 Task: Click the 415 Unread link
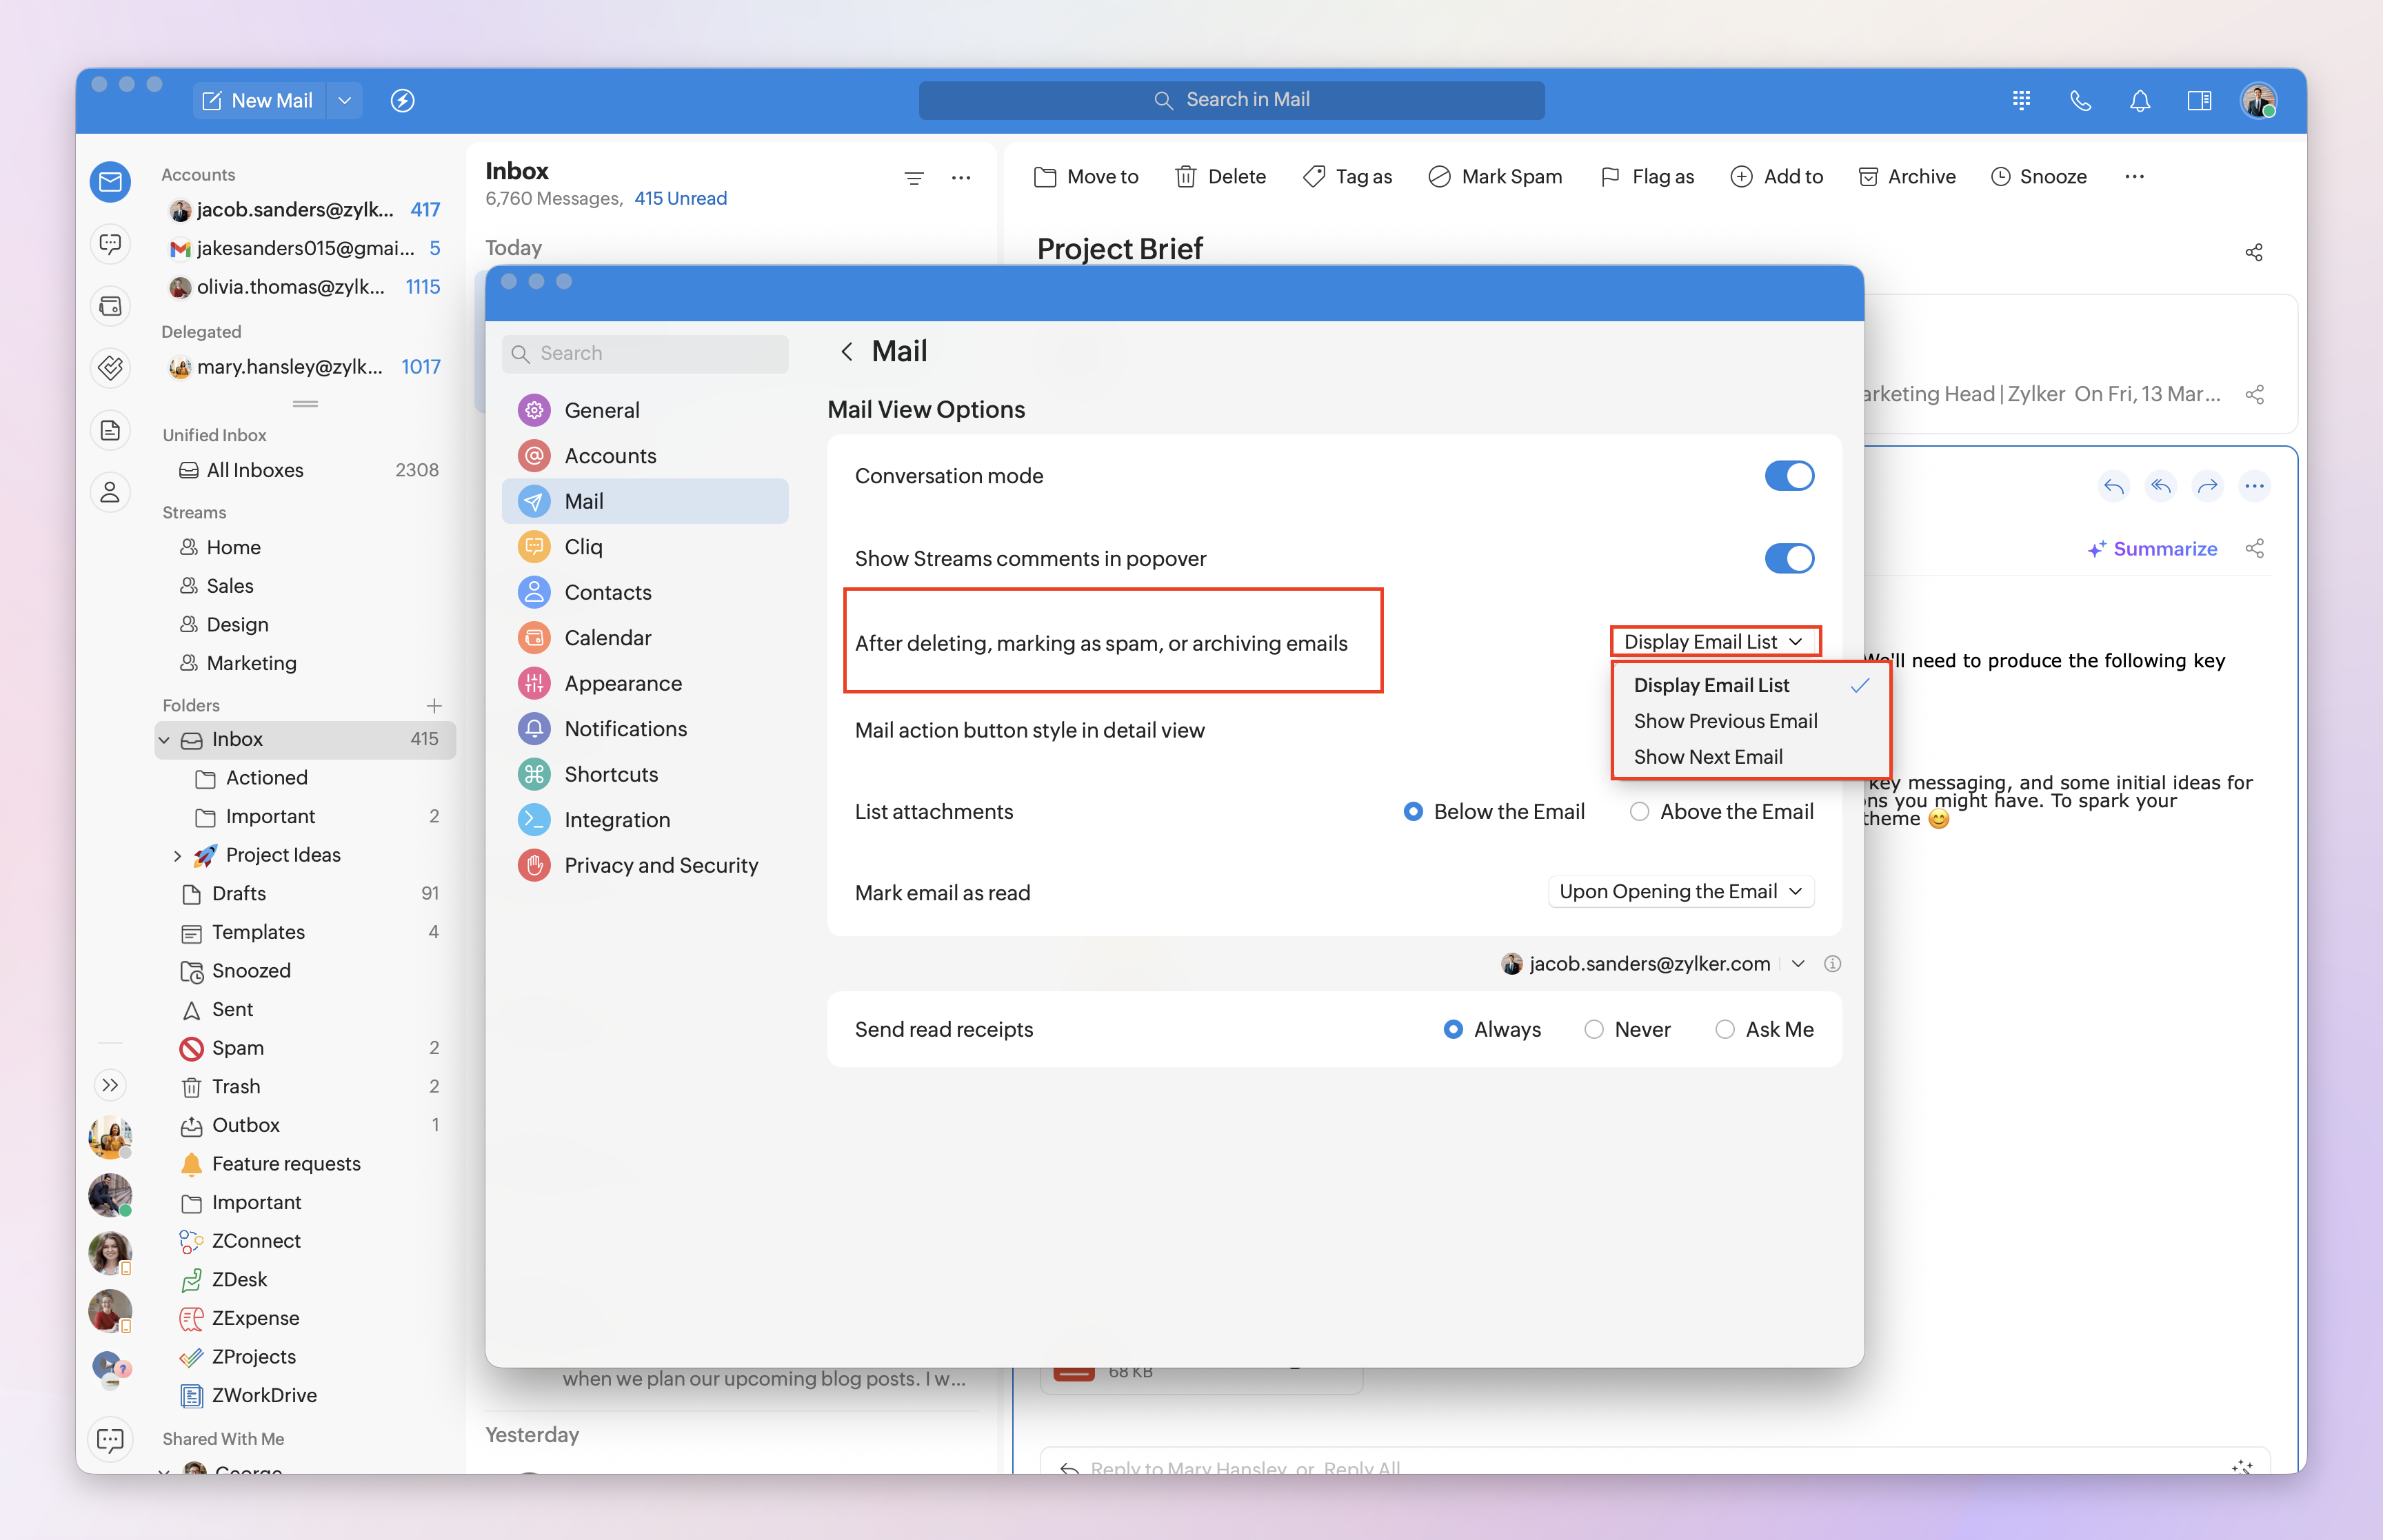click(680, 198)
